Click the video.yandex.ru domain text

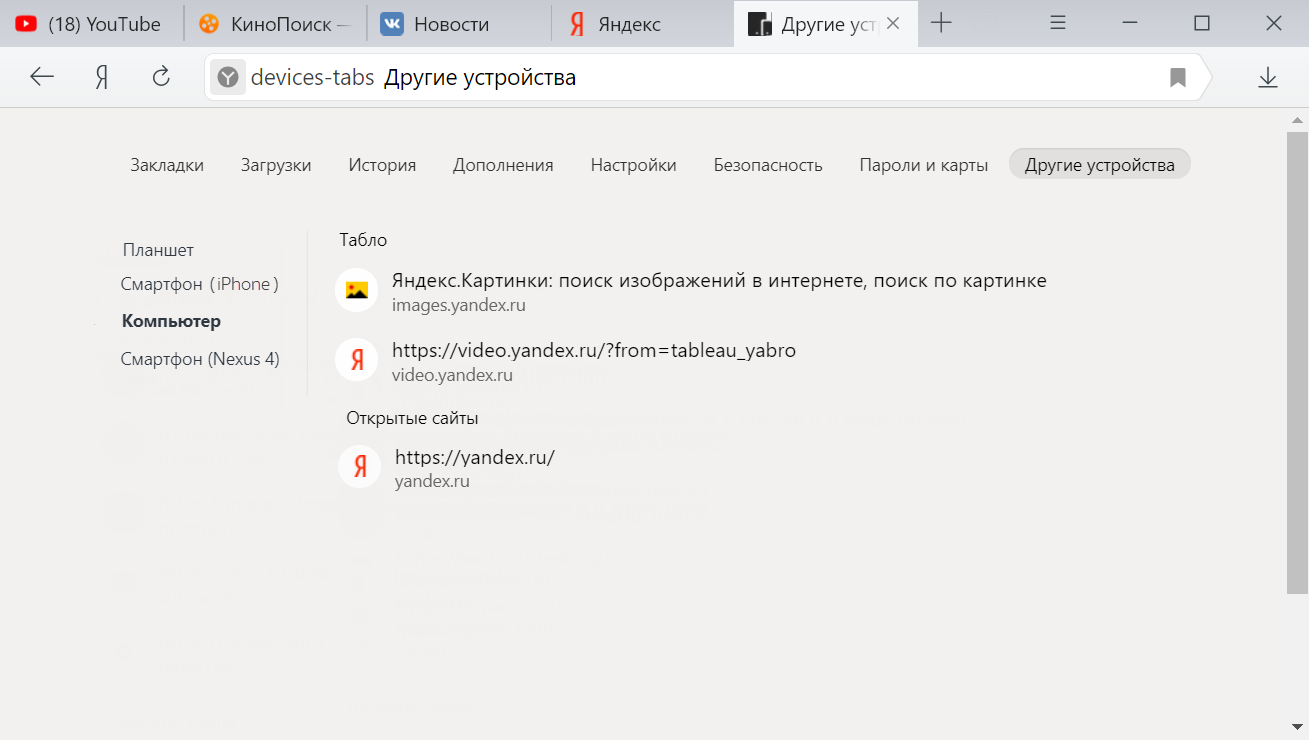point(452,375)
